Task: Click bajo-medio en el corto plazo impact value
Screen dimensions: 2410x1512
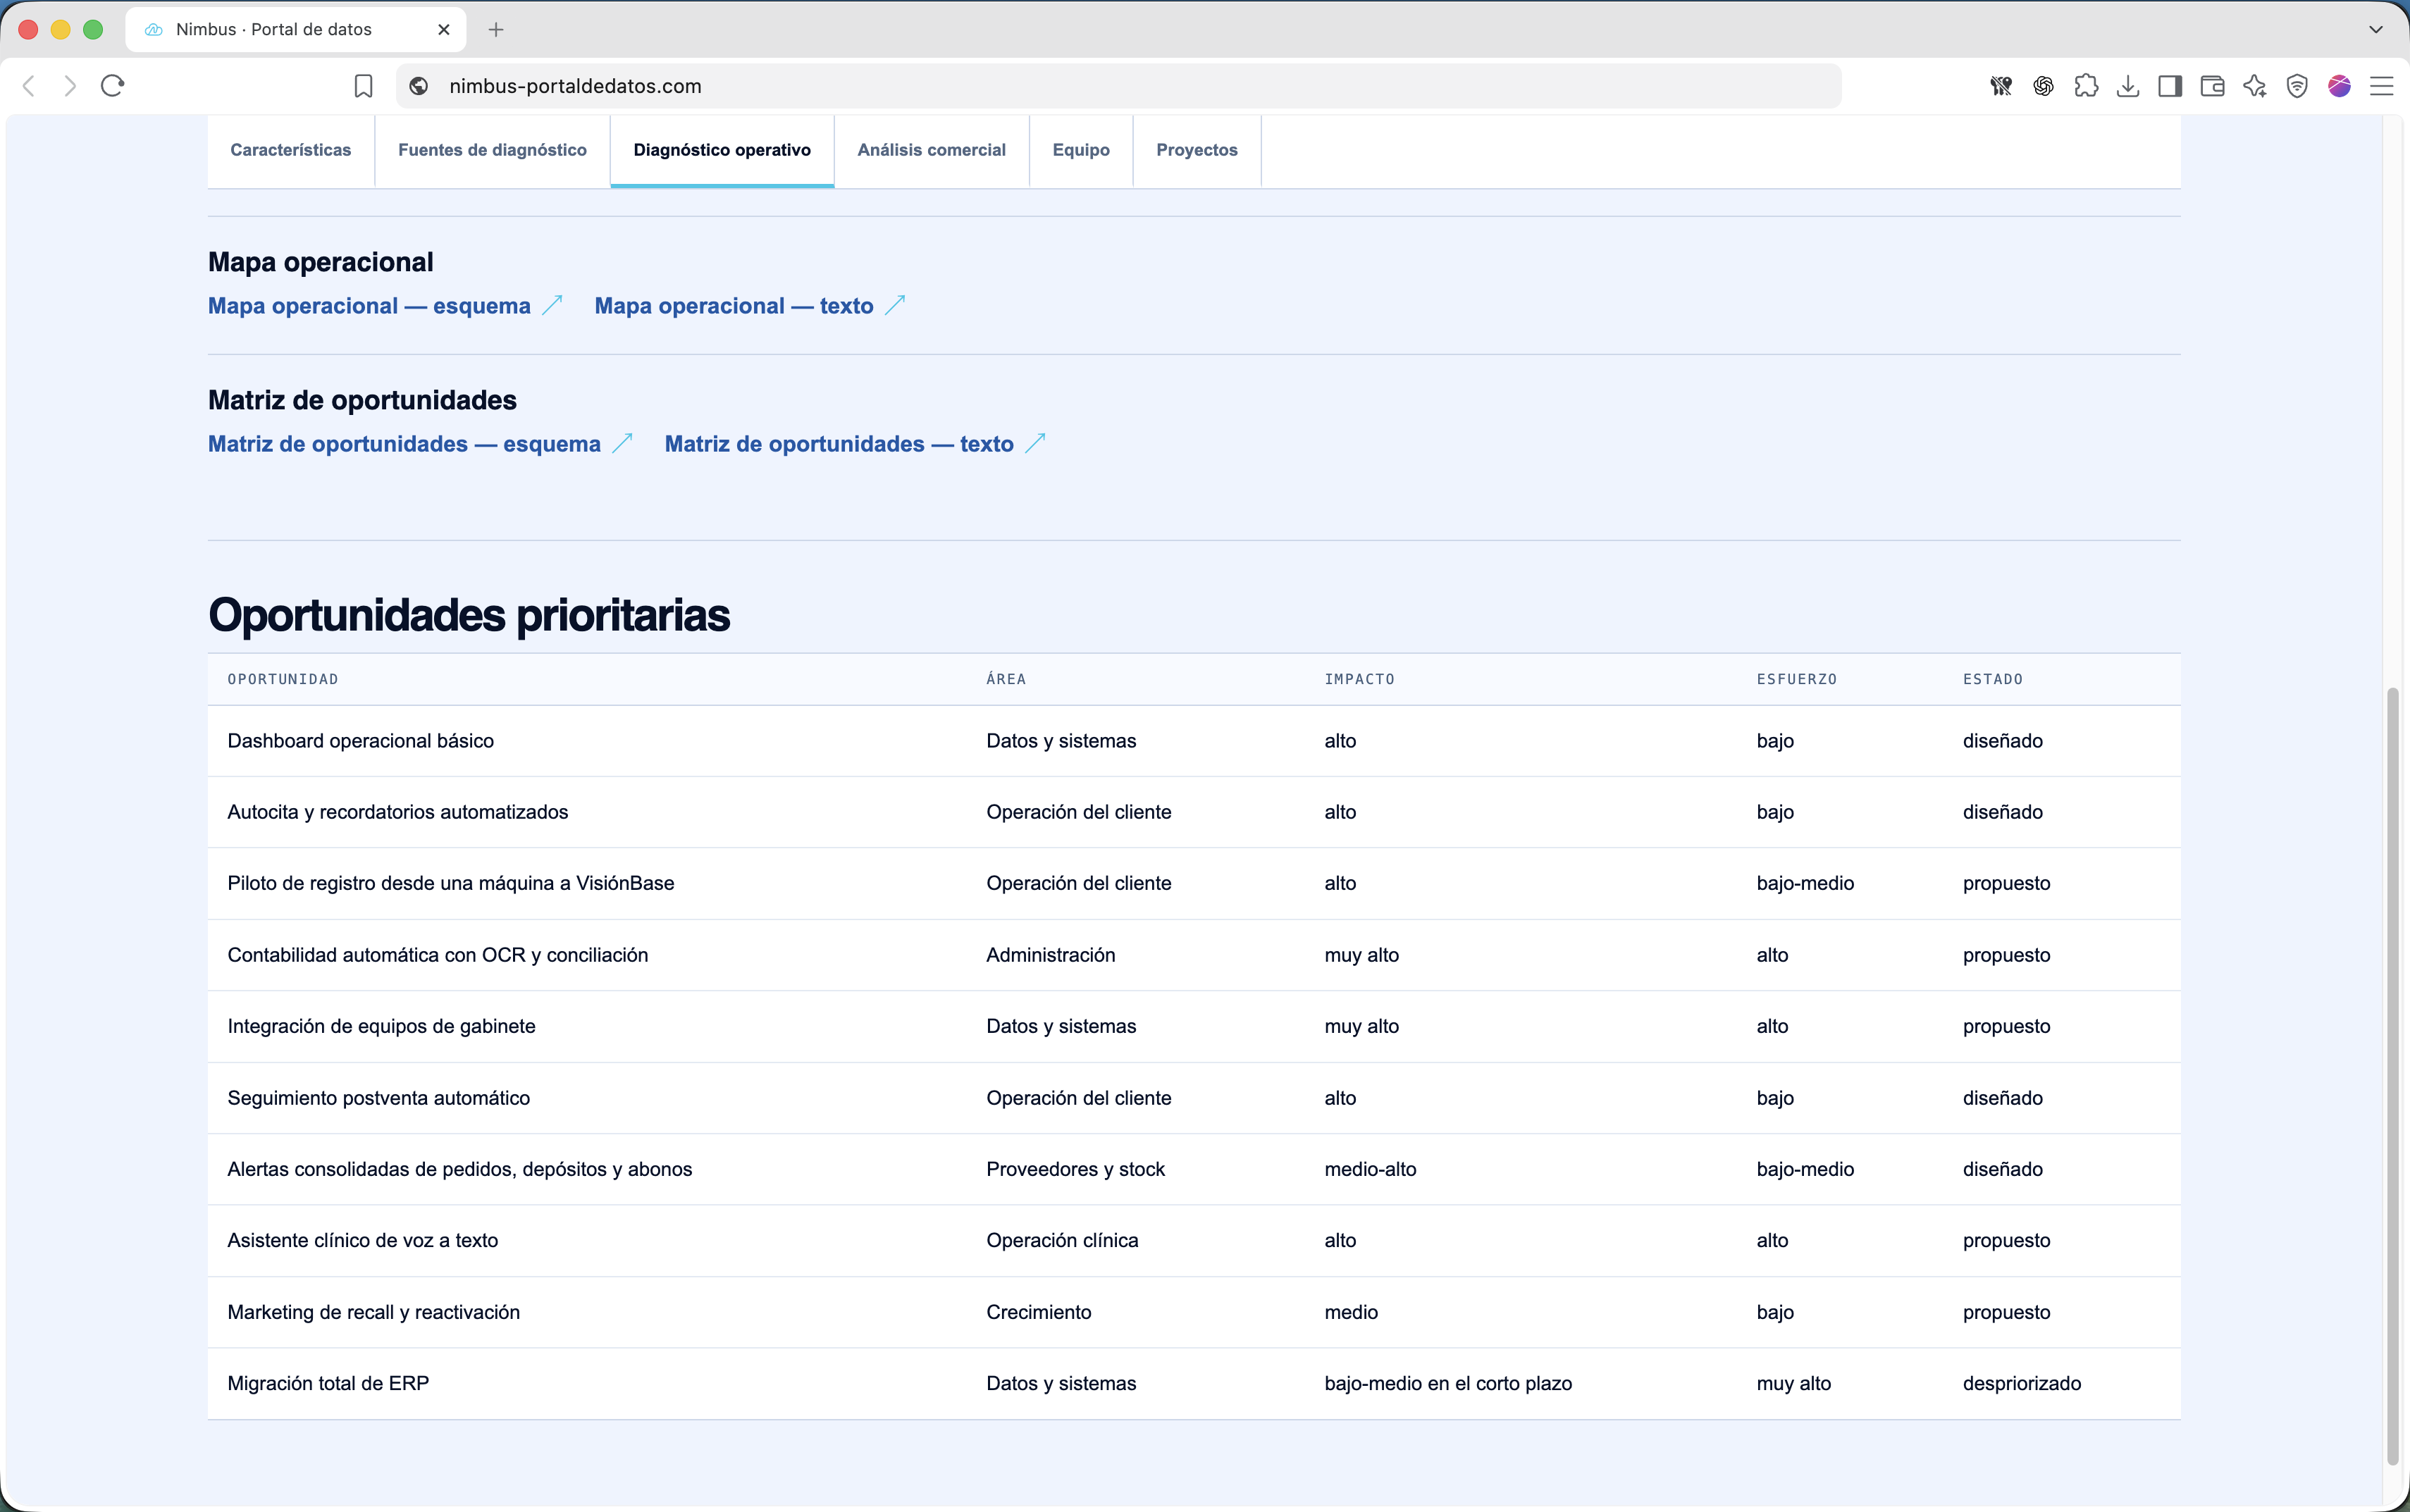Action: 1448,1383
